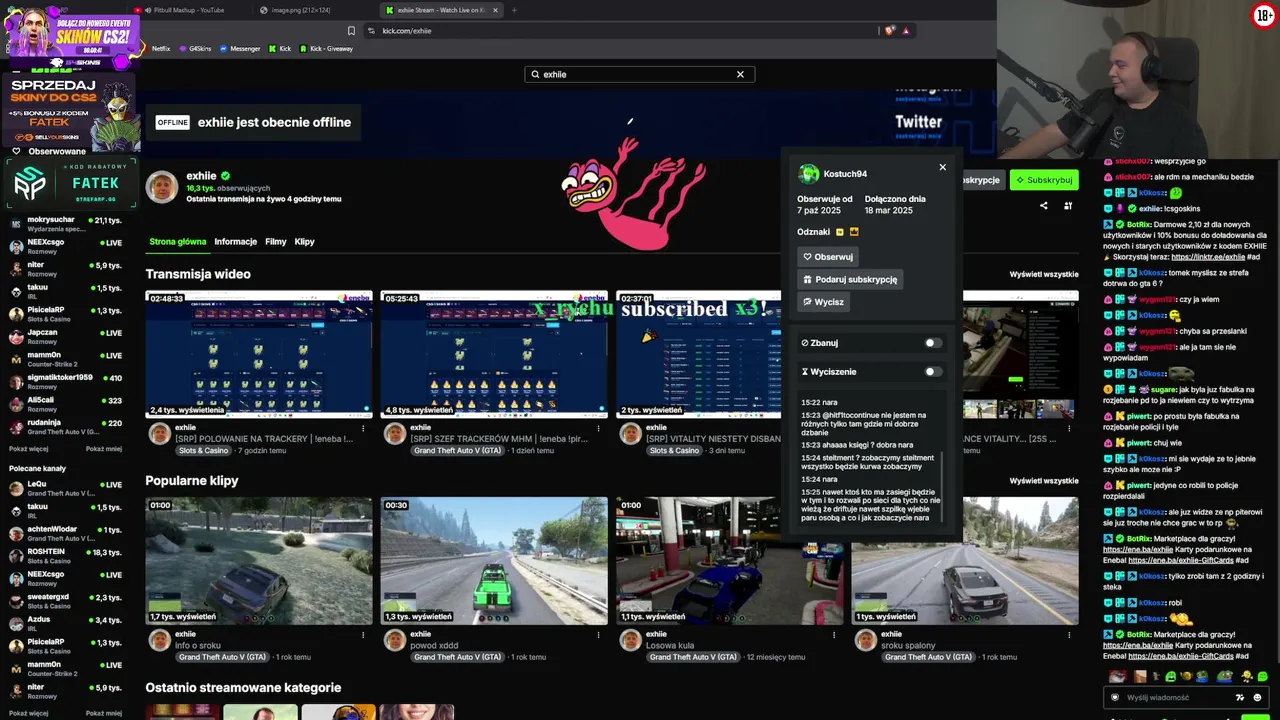This screenshot has height=720, width=1280.
Task: Click the crown badge under Odznaki
Action: pyautogui.click(x=854, y=232)
